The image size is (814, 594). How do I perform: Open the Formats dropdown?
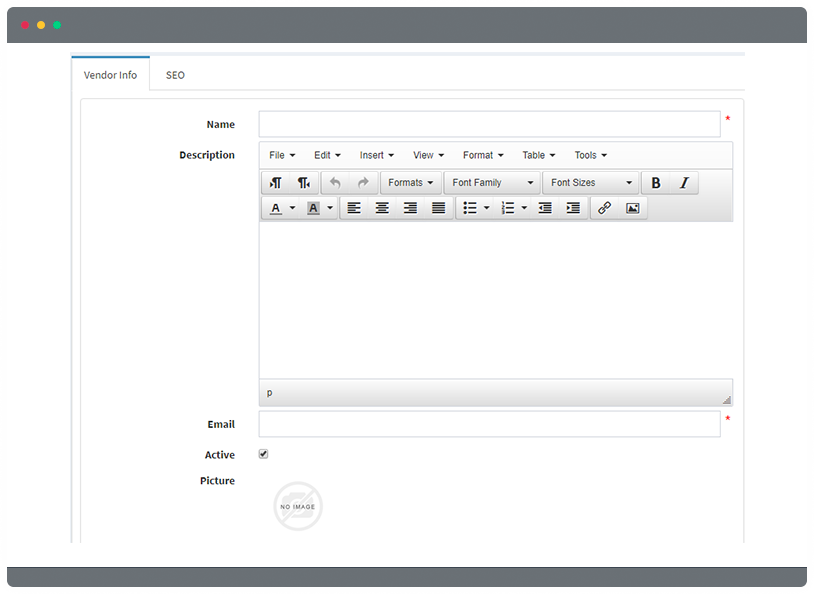tap(411, 183)
